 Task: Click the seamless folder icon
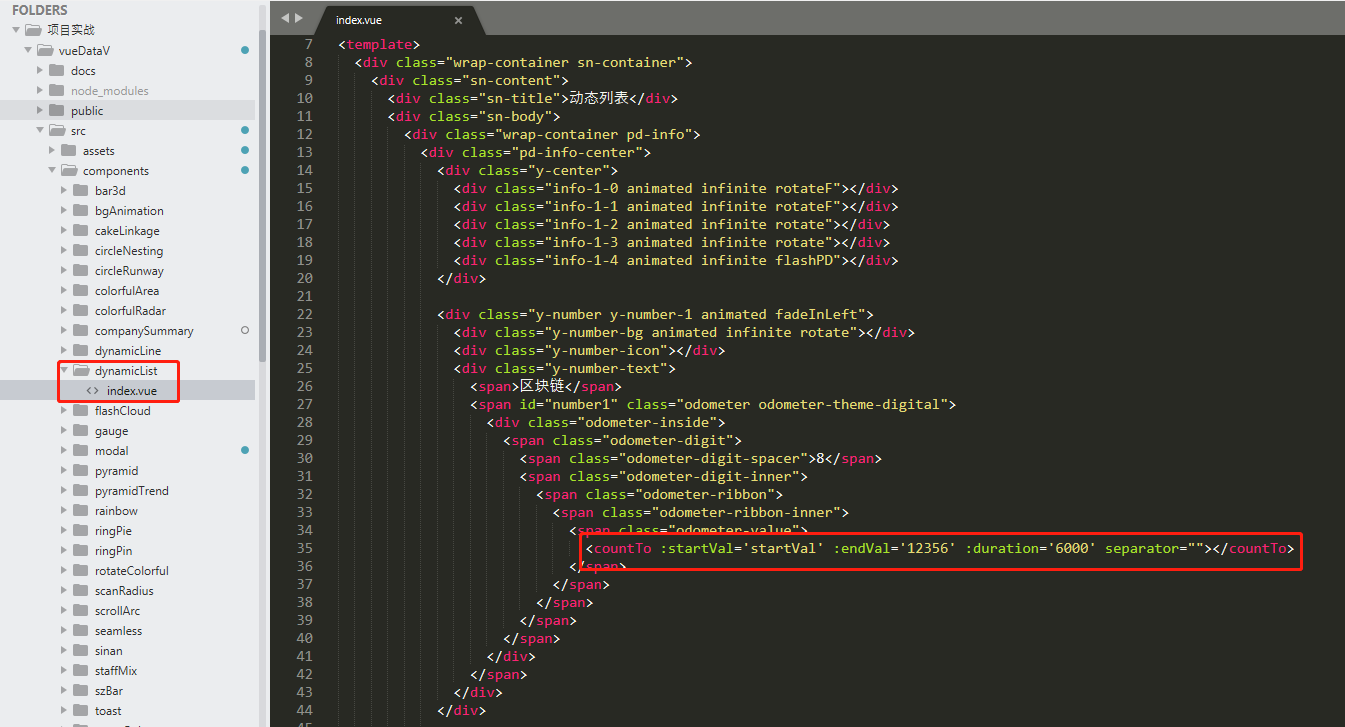[x=80, y=630]
